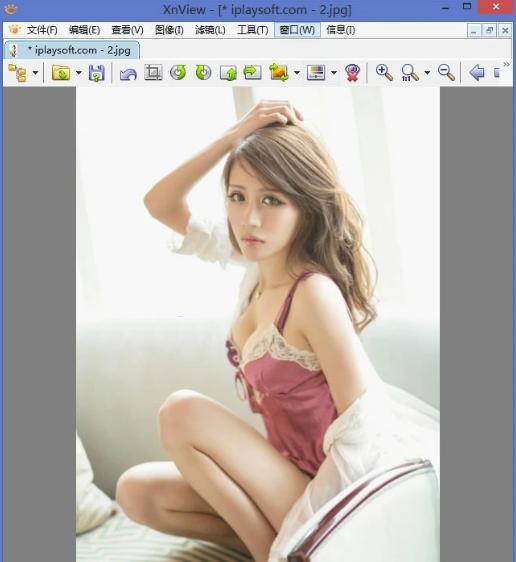Rotate image counter-clockwise with green arrow icon
This screenshot has height=562, width=516.
(x=178, y=72)
